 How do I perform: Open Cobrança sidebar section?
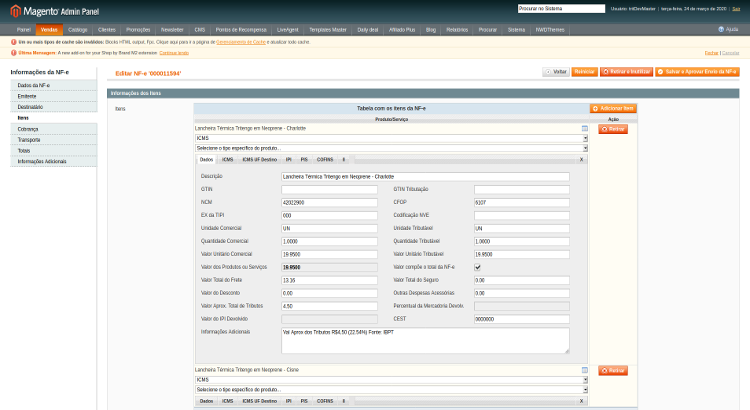point(54,129)
